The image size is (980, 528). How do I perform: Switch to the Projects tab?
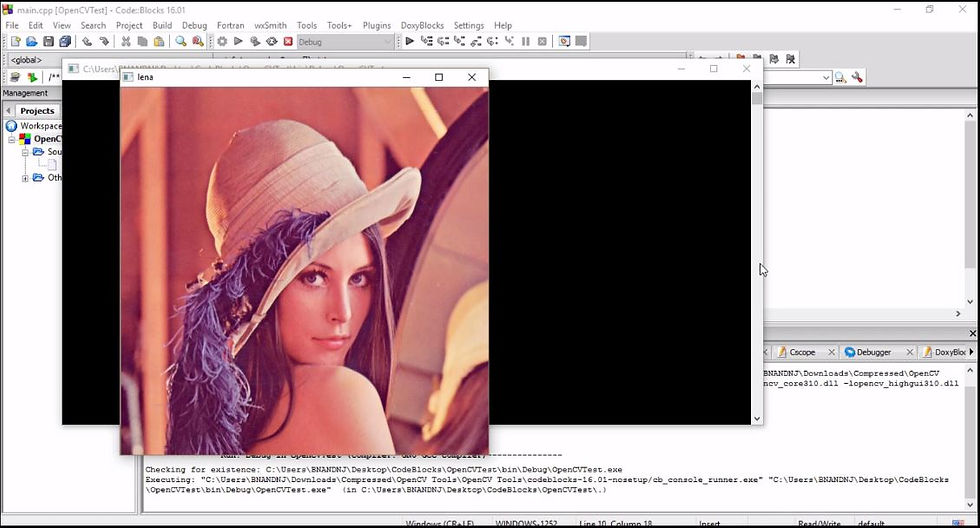(x=37, y=111)
